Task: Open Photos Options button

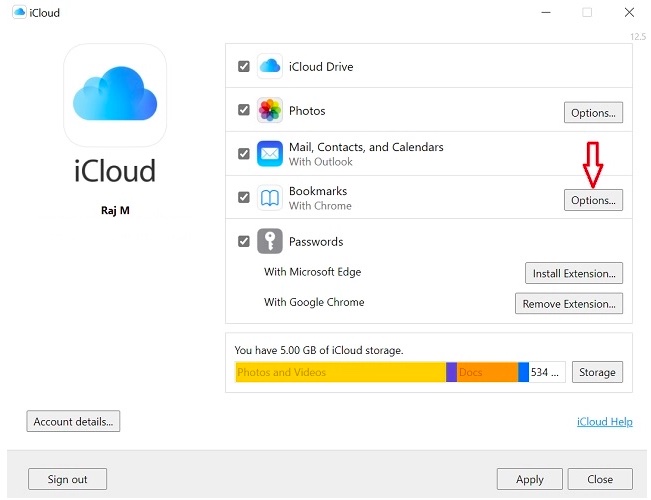Action: tap(593, 113)
